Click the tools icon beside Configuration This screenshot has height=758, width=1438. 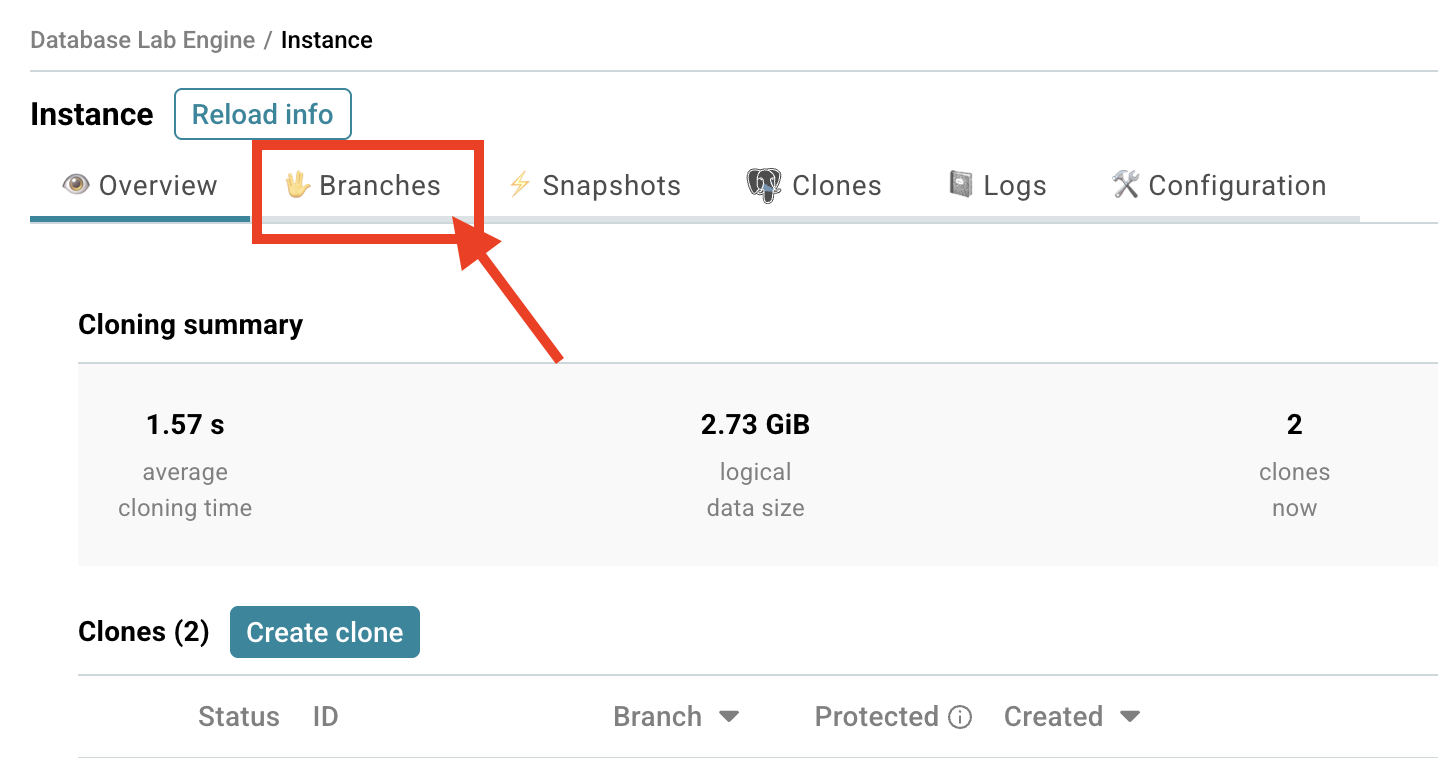click(1126, 186)
